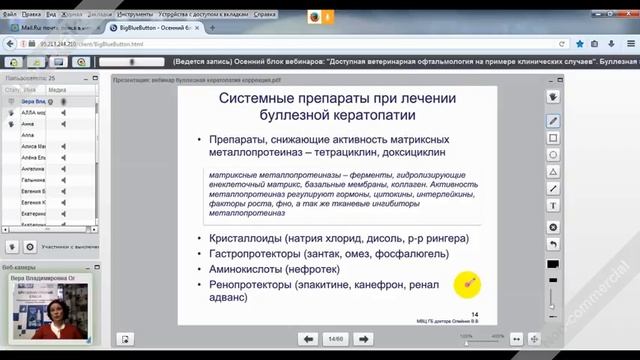Sort participants by Статус column header
640x360 pixels.
12,90
